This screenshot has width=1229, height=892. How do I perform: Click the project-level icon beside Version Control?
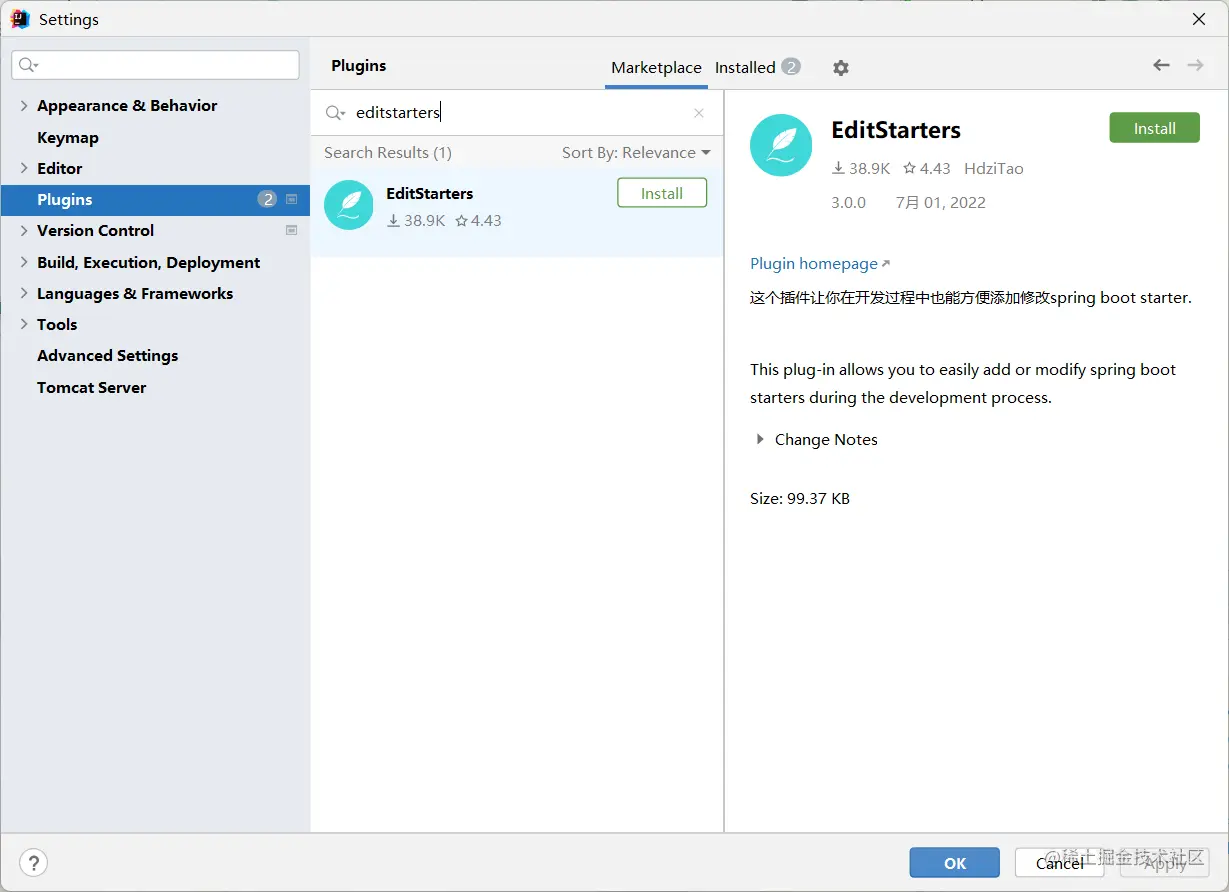pyautogui.click(x=292, y=230)
